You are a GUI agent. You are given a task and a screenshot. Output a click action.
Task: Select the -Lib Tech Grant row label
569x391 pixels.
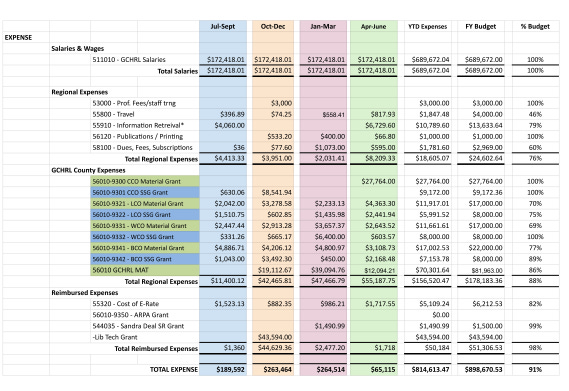click(115, 337)
